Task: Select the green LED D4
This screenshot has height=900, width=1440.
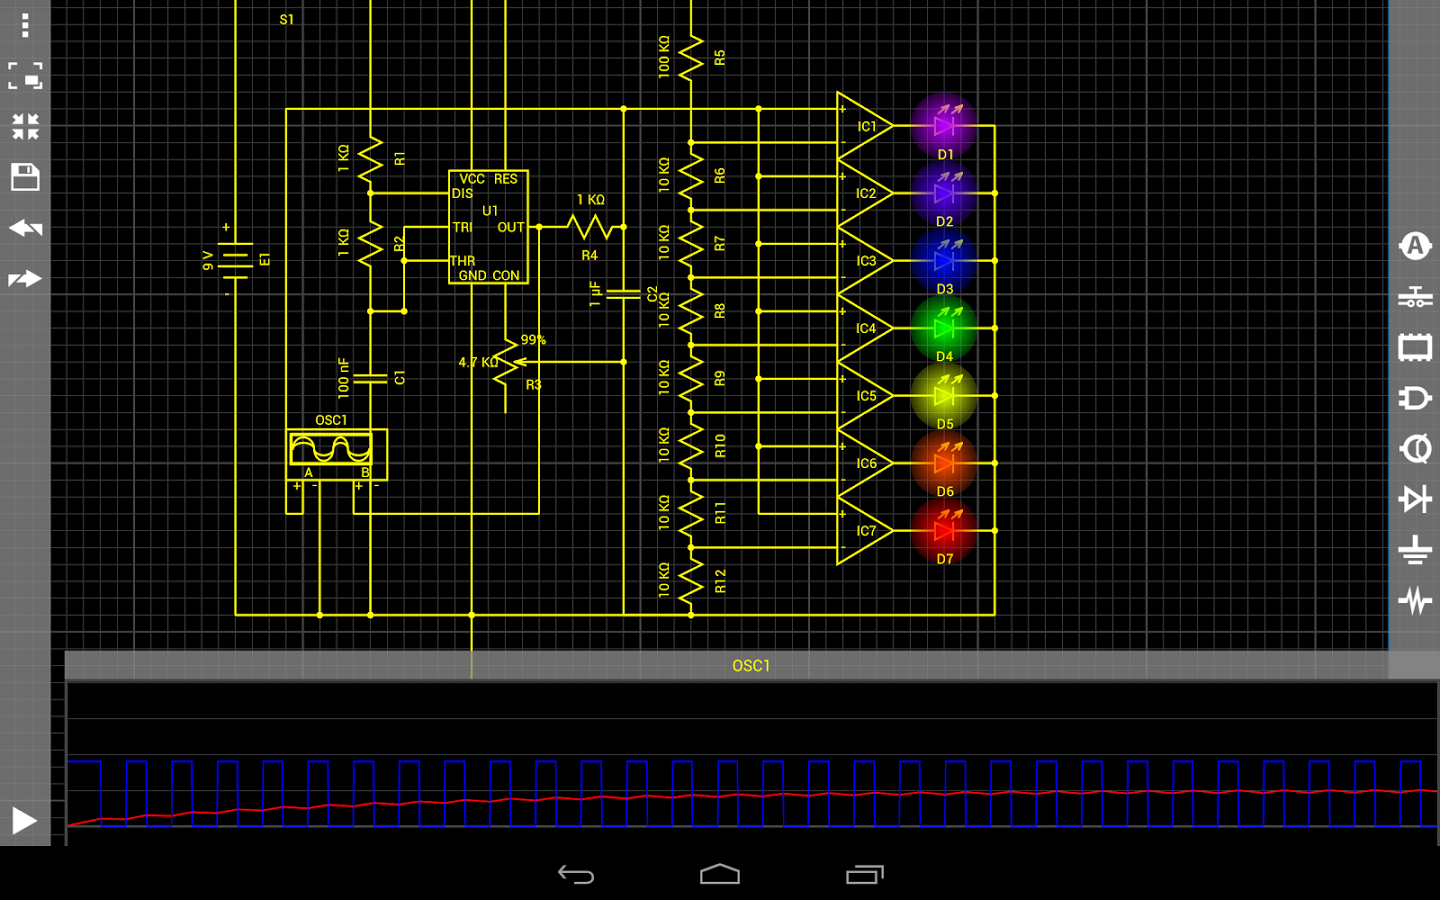Action: (943, 328)
